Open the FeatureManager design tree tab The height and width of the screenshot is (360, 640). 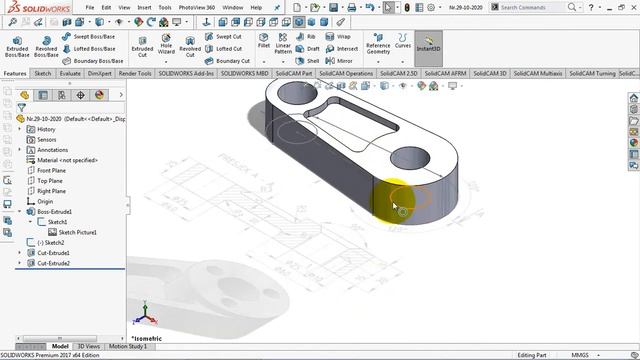[x=24, y=95]
